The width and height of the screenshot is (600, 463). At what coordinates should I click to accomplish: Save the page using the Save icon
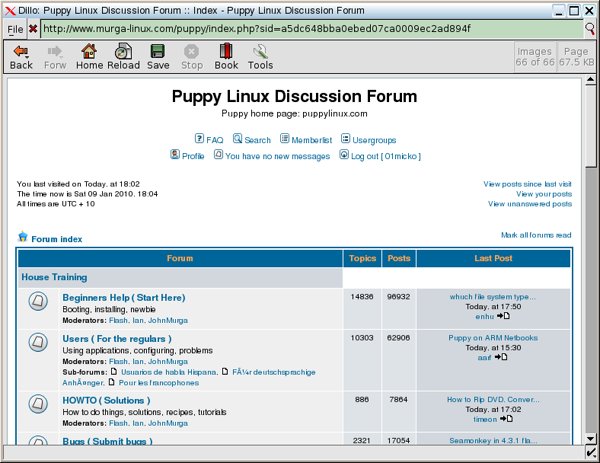[158, 57]
